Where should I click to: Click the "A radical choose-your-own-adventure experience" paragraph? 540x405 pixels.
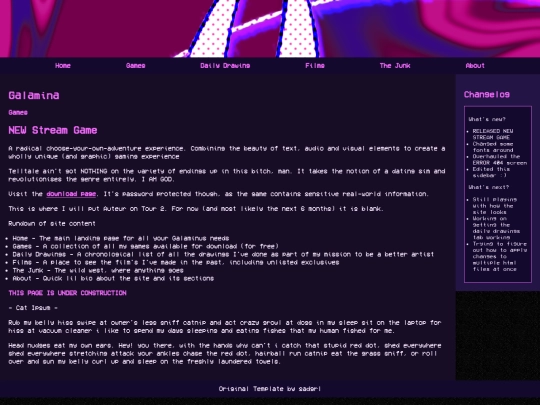[227, 152]
